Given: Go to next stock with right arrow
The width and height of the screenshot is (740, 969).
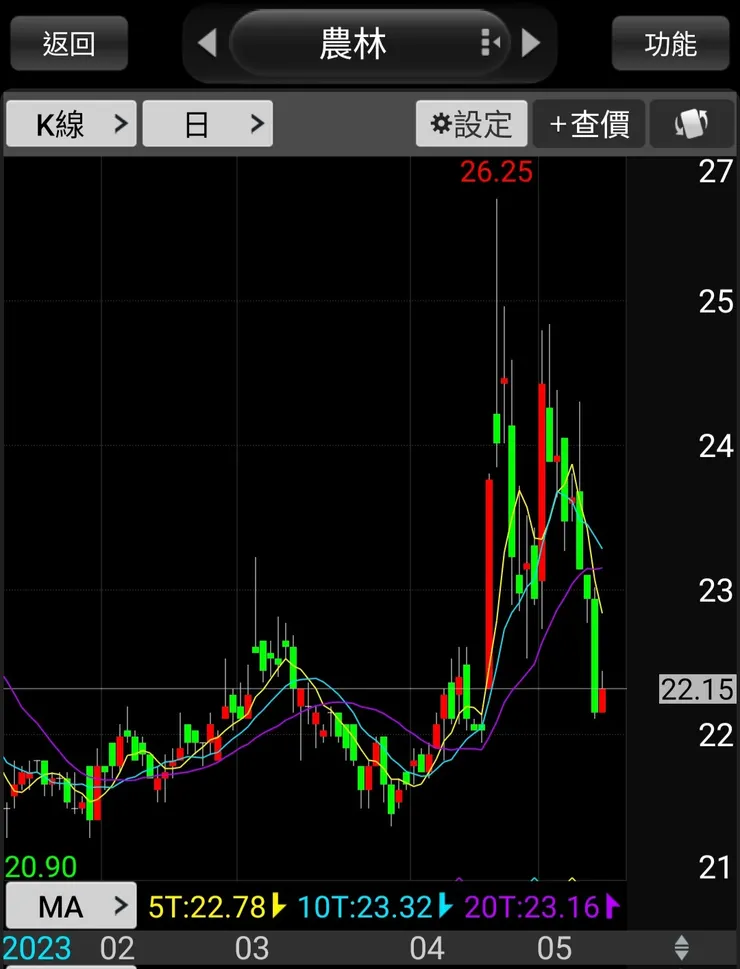Looking at the screenshot, I should tap(531, 43).
